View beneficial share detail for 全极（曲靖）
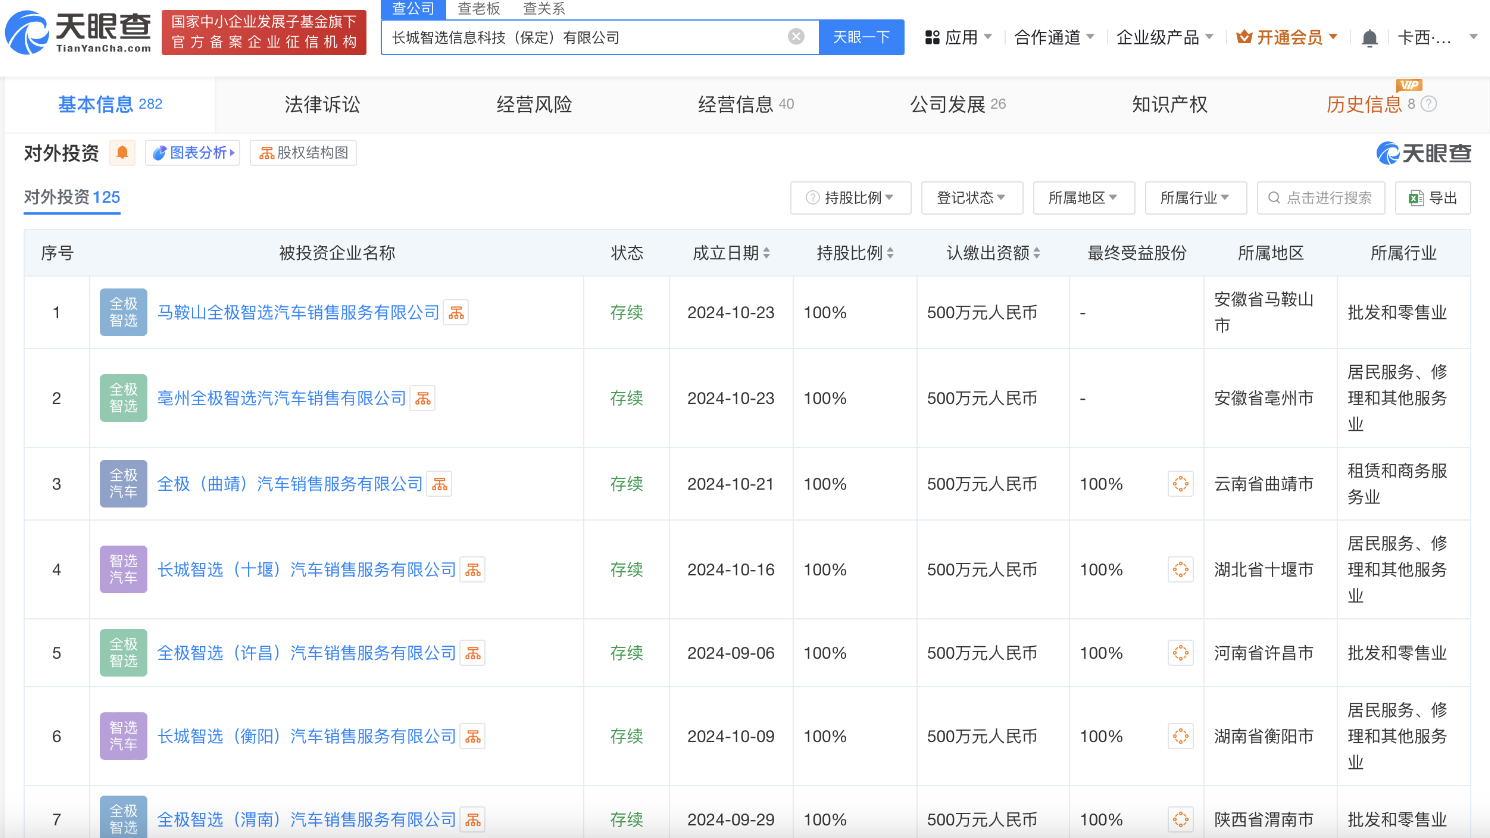 1180,484
